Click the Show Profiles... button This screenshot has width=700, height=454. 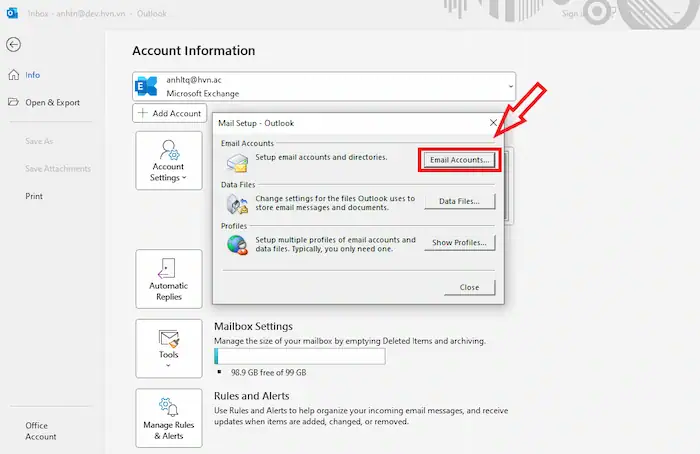[x=459, y=242]
